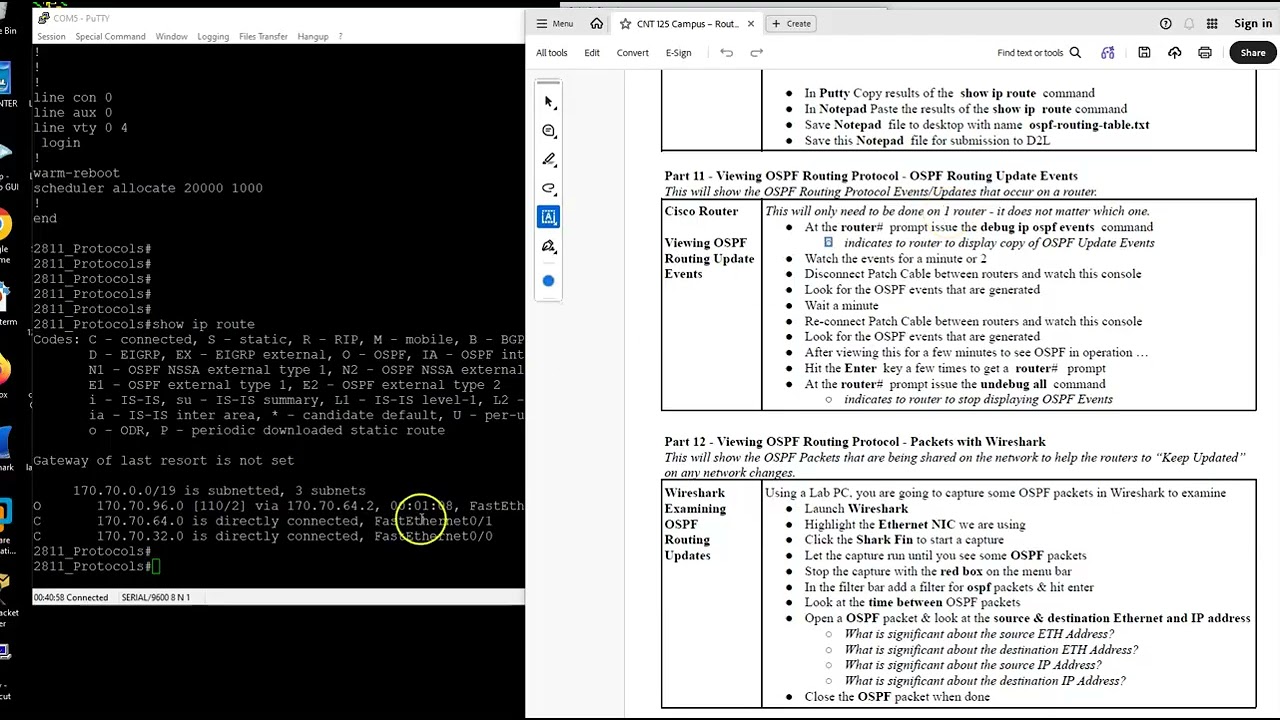Image resolution: width=1280 pixels, height=720 pixels.
Task: Click 'Launch Wireshark' bullet in PDF
Action: (856, 509)
